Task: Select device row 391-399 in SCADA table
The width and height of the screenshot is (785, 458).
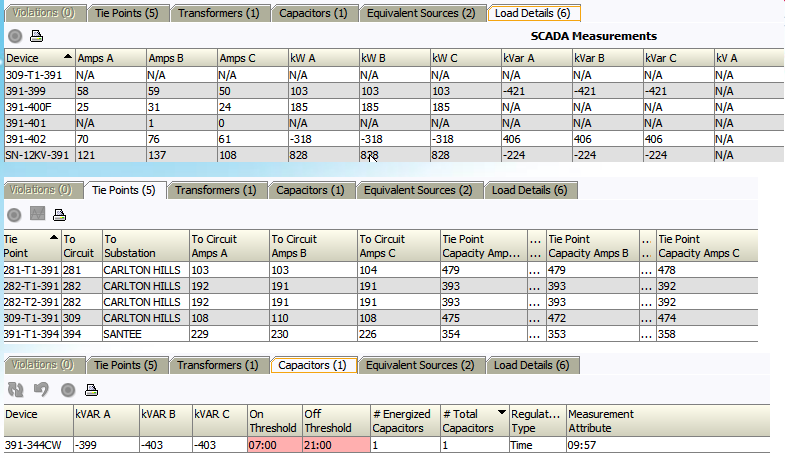Action: pos(394,91)
